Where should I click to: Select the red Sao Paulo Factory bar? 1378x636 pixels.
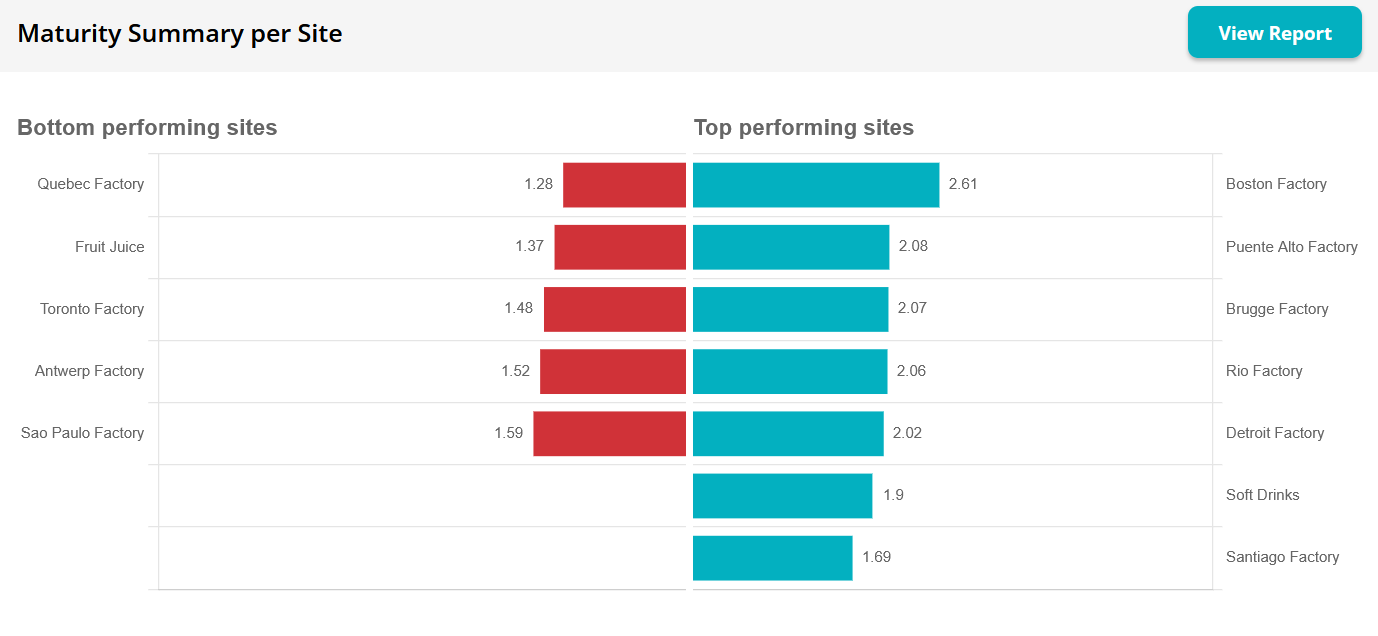pyautogui.click(x=609, y=433)
